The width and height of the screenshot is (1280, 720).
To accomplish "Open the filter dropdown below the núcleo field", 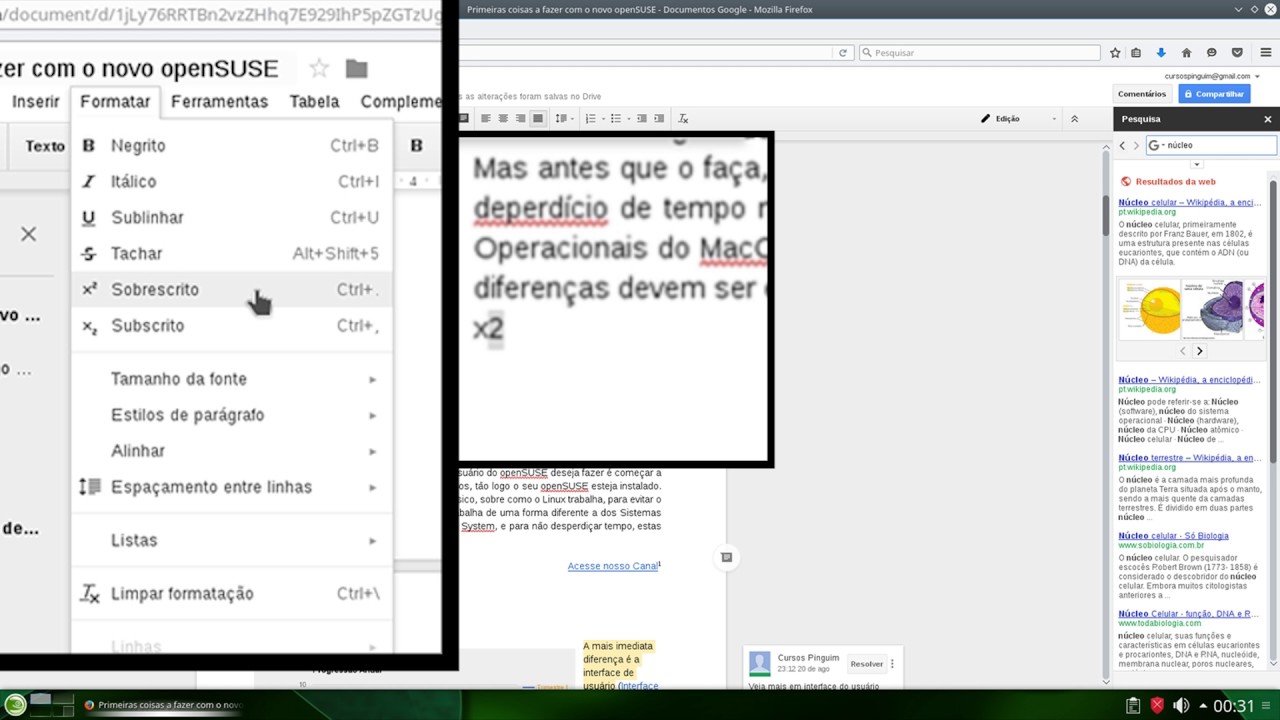I will point(1196,164).
